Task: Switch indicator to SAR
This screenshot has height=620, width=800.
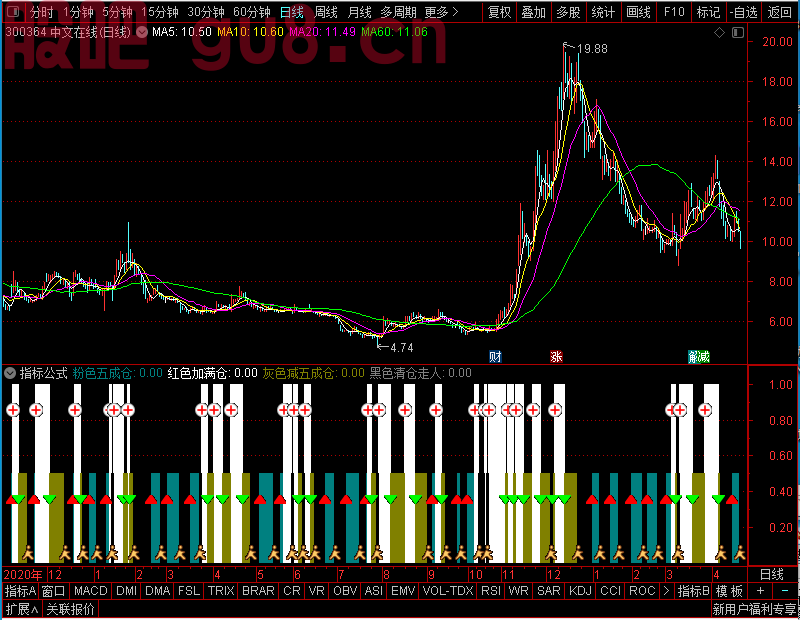Action: pos(549,591)
